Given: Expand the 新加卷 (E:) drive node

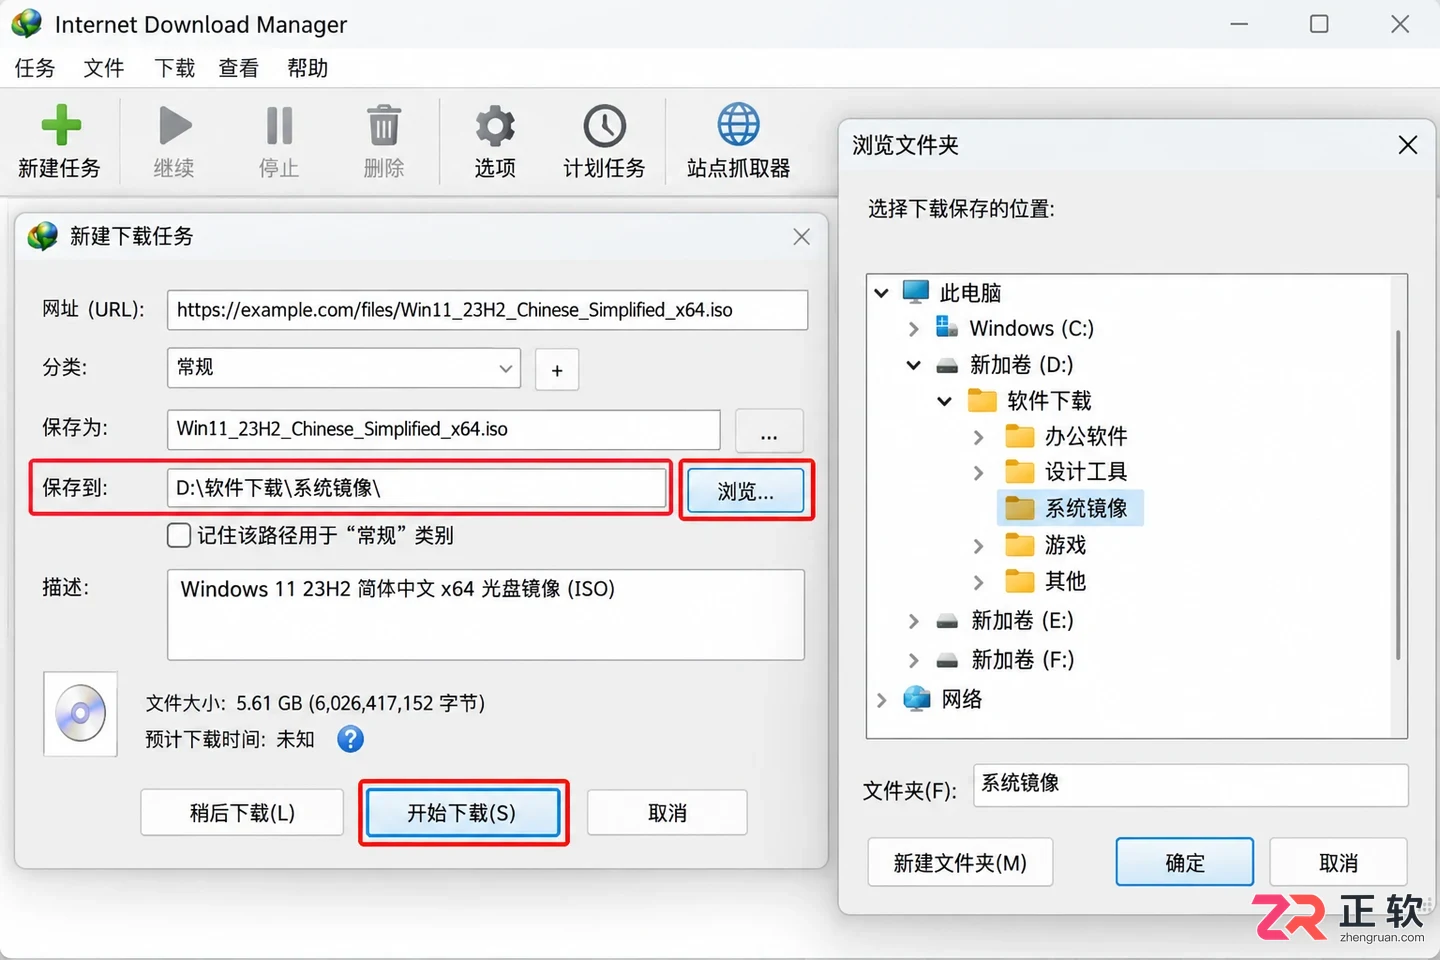Looking at the screenshot, I should (913, 621).
